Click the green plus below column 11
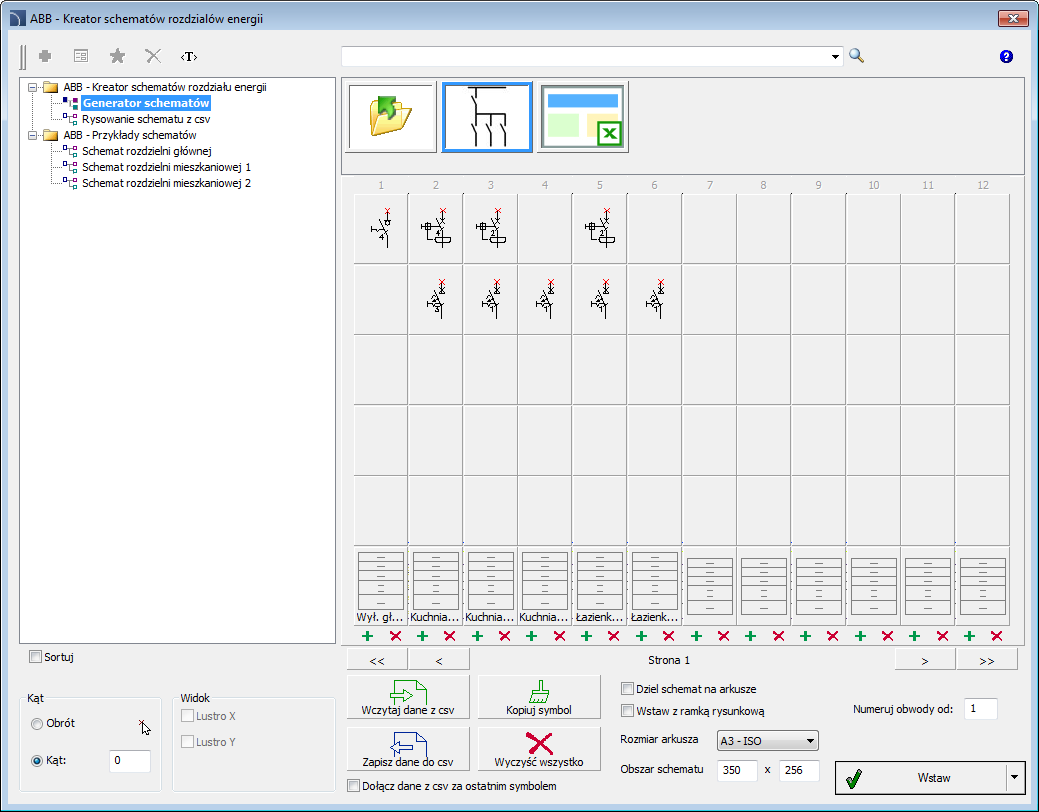The width and height of the screenshot is (1039, 812). (x=914, y=636)
